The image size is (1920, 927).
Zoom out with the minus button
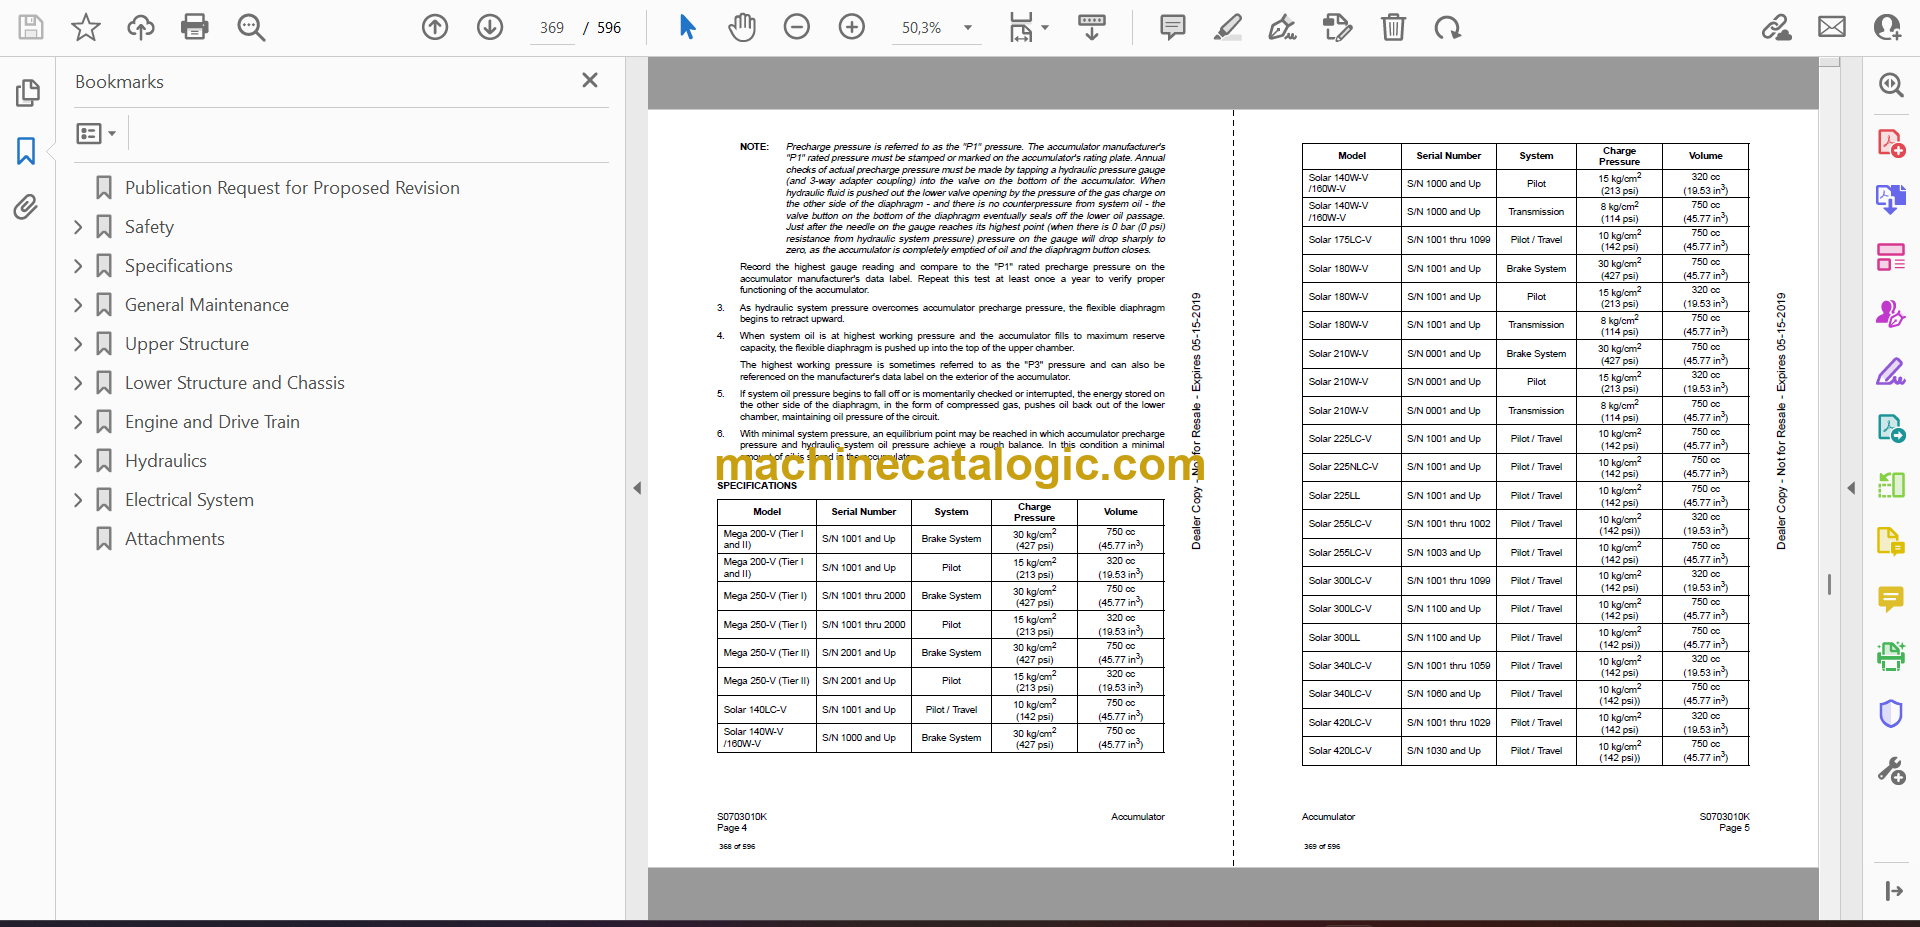[x=797, y=27]
